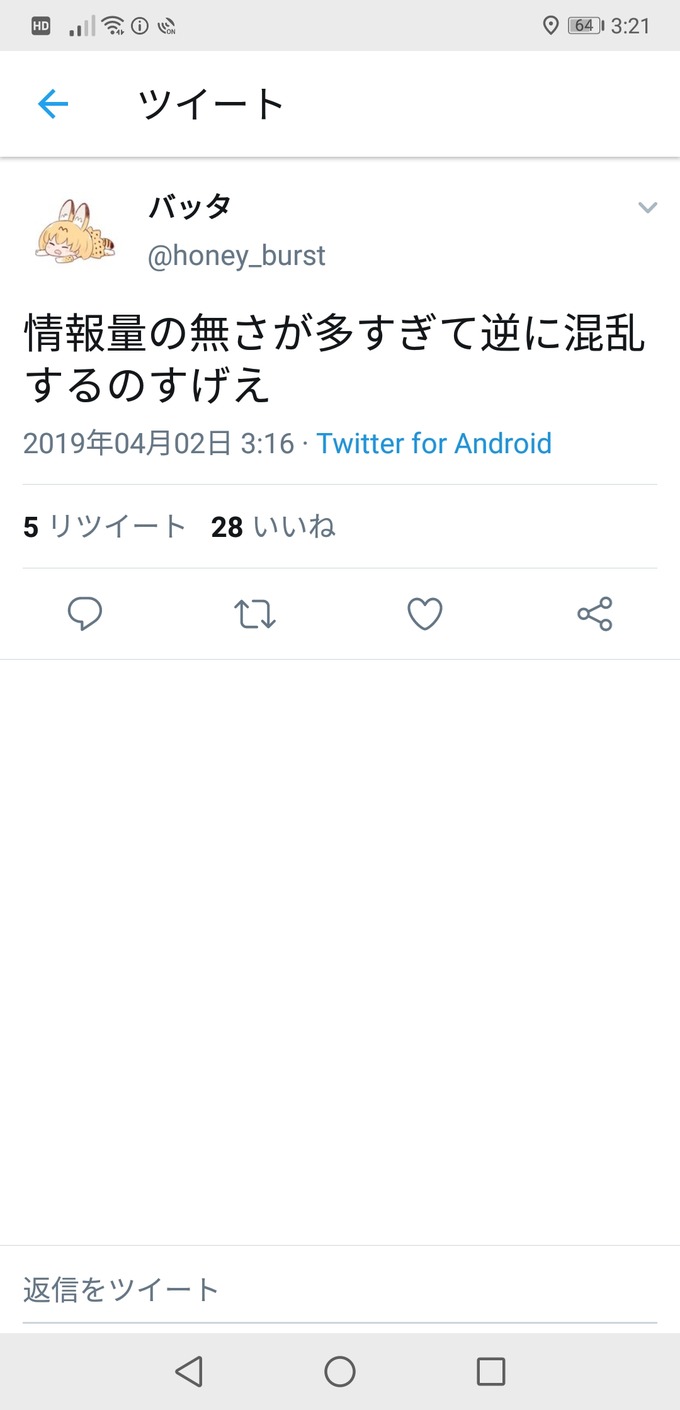Expand the dropdown arrow next to the username
Image resolution: width=680 pixels, height=1410 pixels.
pos(648,208)
